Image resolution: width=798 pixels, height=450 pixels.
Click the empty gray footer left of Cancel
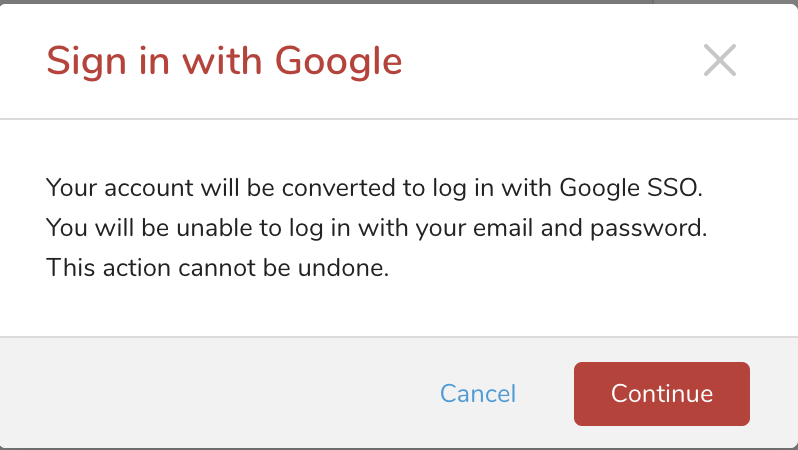pyautogui.click(x=200, y=394)
